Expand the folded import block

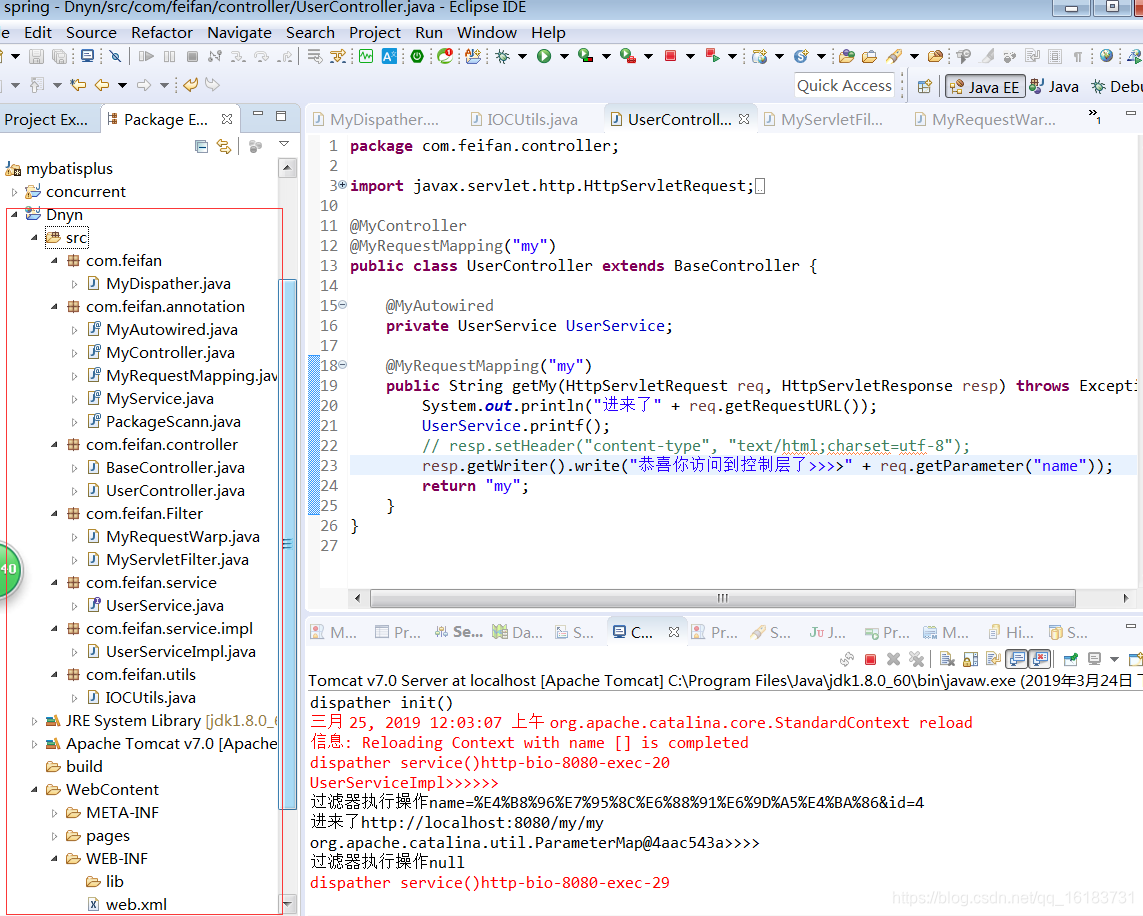point(343,185)
